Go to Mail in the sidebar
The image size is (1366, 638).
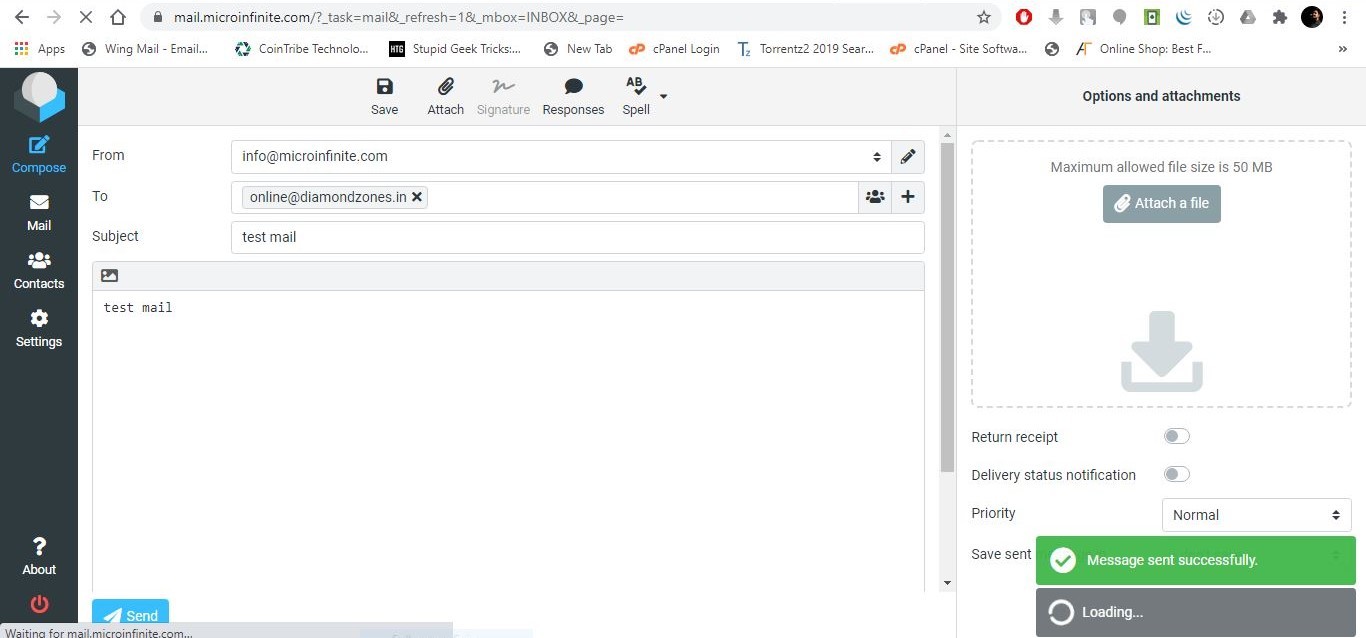click(39, 213)
